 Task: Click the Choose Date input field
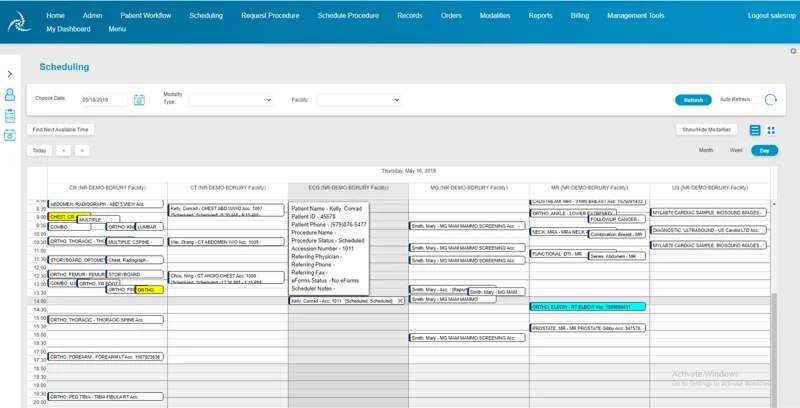click(104, 100)
